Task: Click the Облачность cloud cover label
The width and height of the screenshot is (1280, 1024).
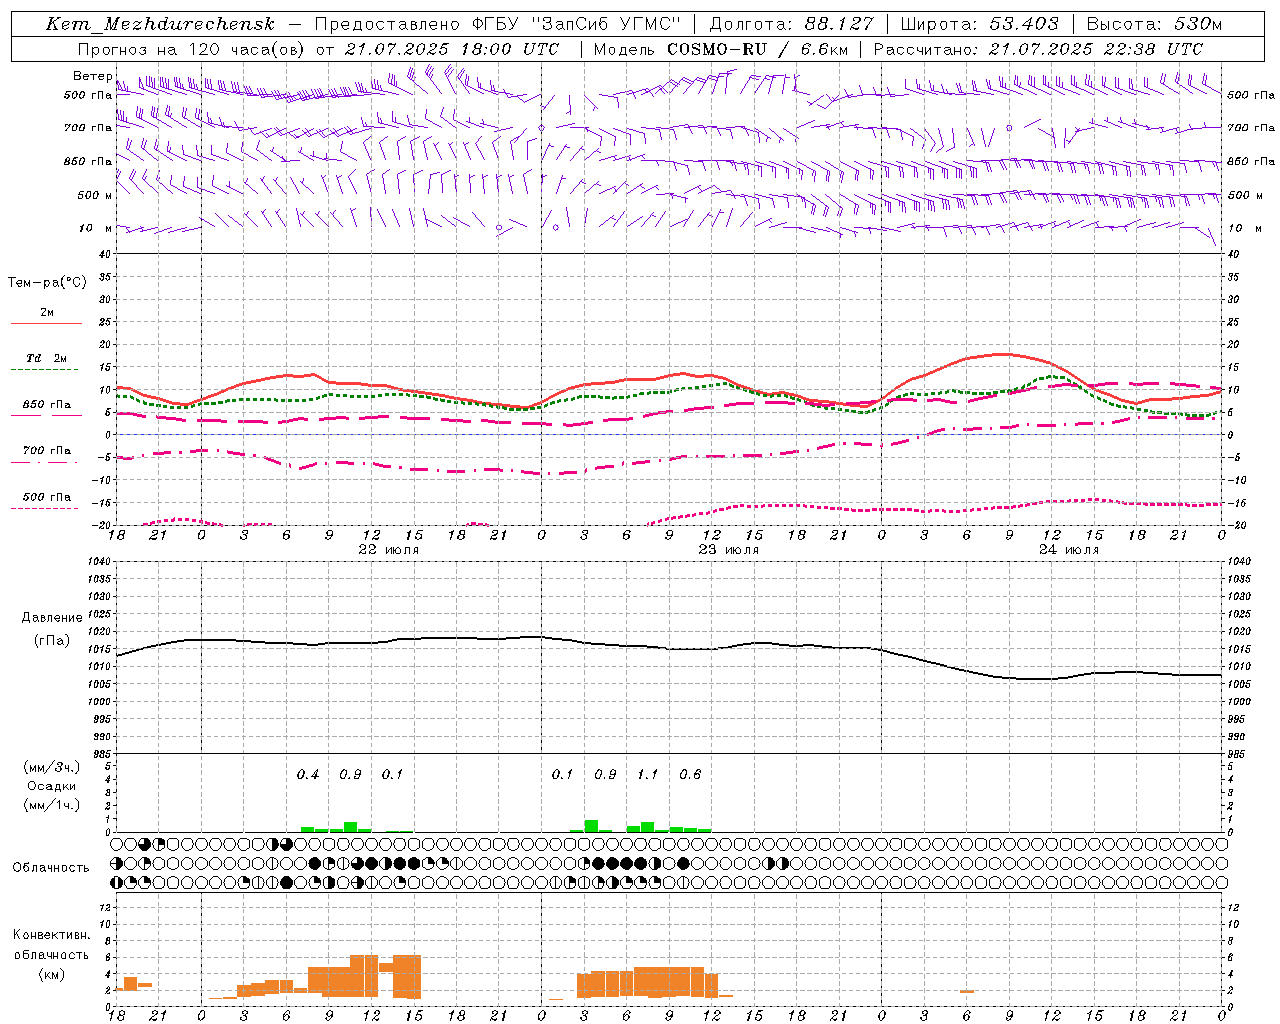Action: 51,868
